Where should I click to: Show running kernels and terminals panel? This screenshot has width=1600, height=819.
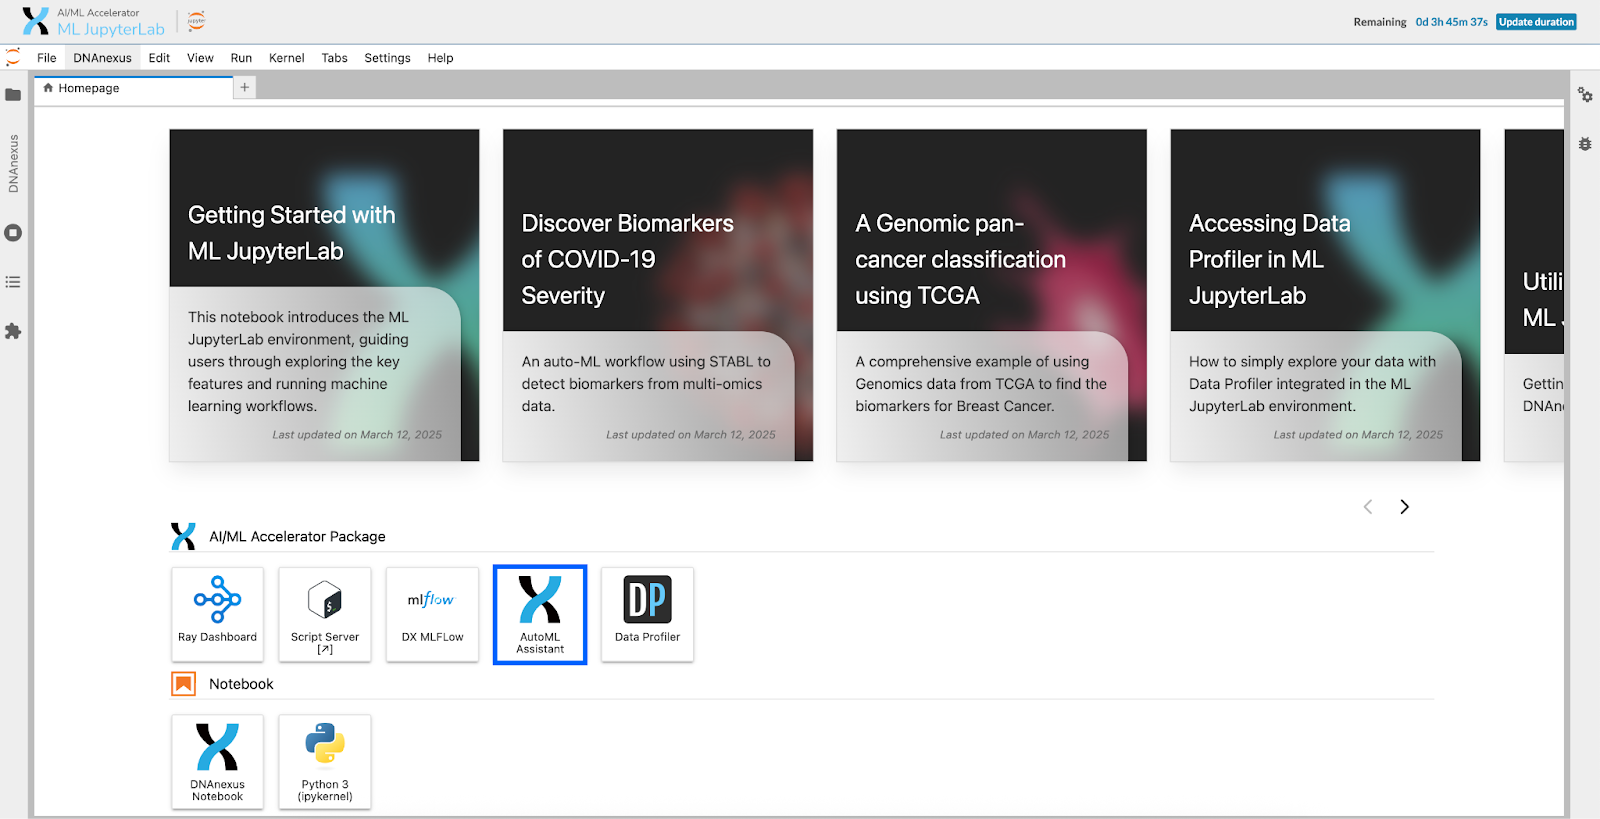pyautogui.click(x=13, y=233)
